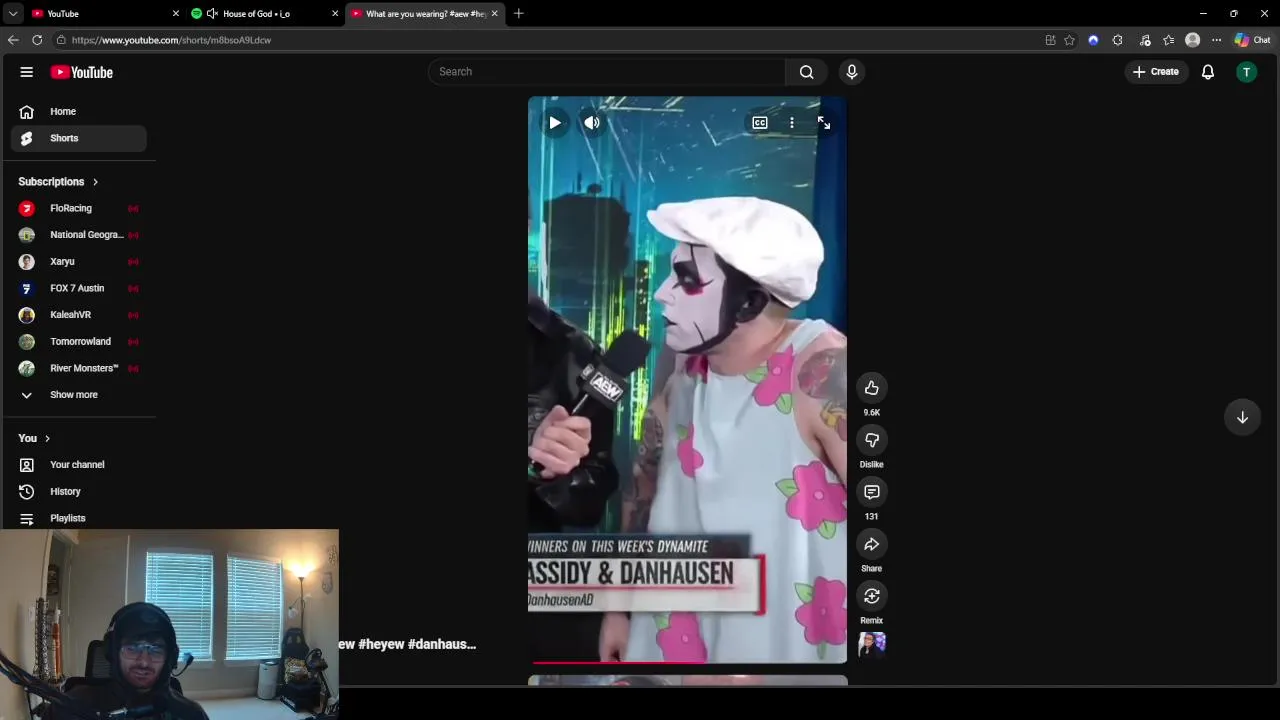The width and height of the screenshot is (1280, 720).
Task: Open the tab search dropdown arrow
Action: tap(13, 14)
